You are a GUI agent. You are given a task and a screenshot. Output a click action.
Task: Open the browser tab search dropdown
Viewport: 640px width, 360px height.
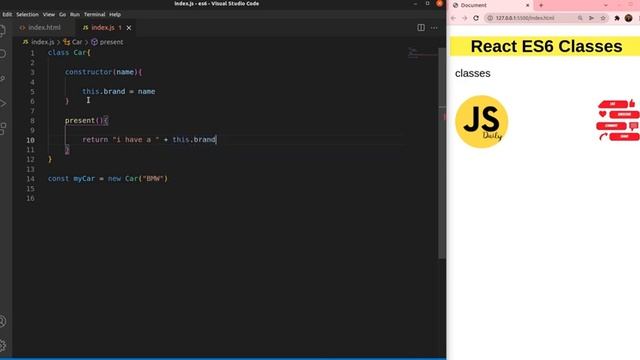coord(606,5)
